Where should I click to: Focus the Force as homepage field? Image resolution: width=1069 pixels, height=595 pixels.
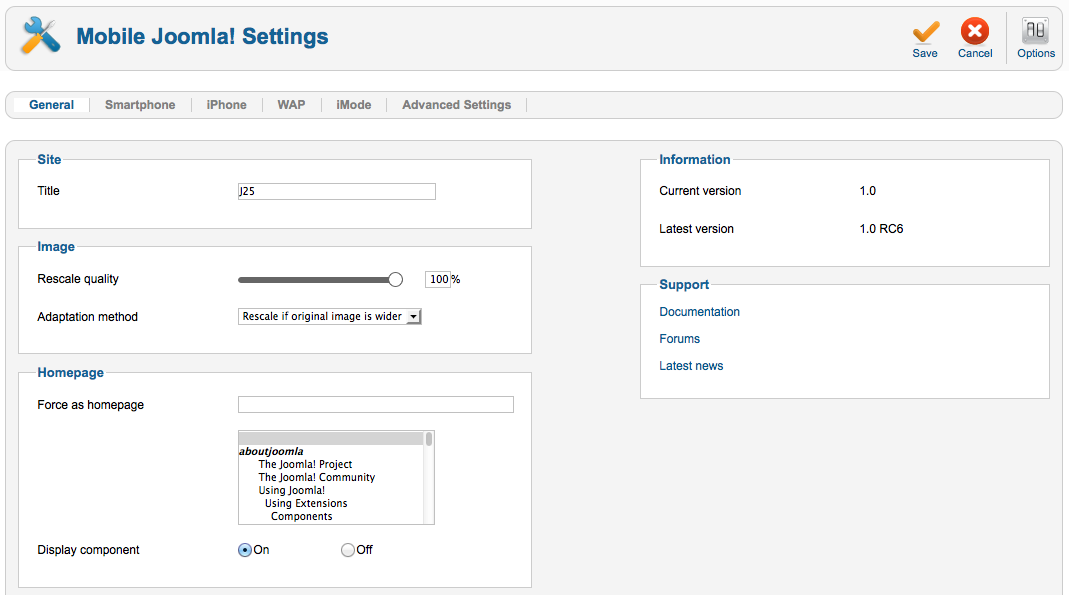(x=376, y=404)
